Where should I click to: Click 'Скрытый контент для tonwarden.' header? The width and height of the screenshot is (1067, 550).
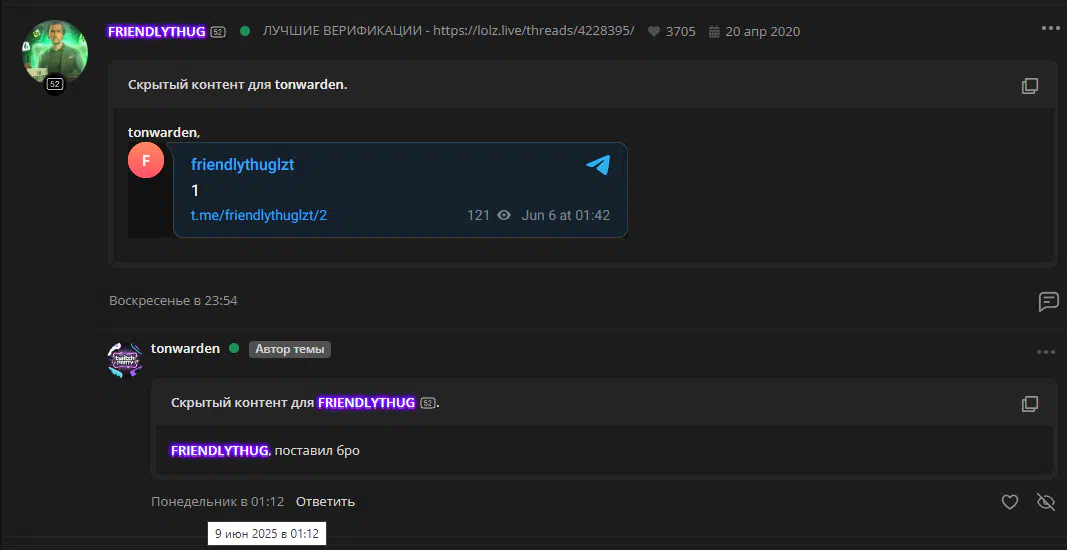pyautogui.click(x=237, y=85)
